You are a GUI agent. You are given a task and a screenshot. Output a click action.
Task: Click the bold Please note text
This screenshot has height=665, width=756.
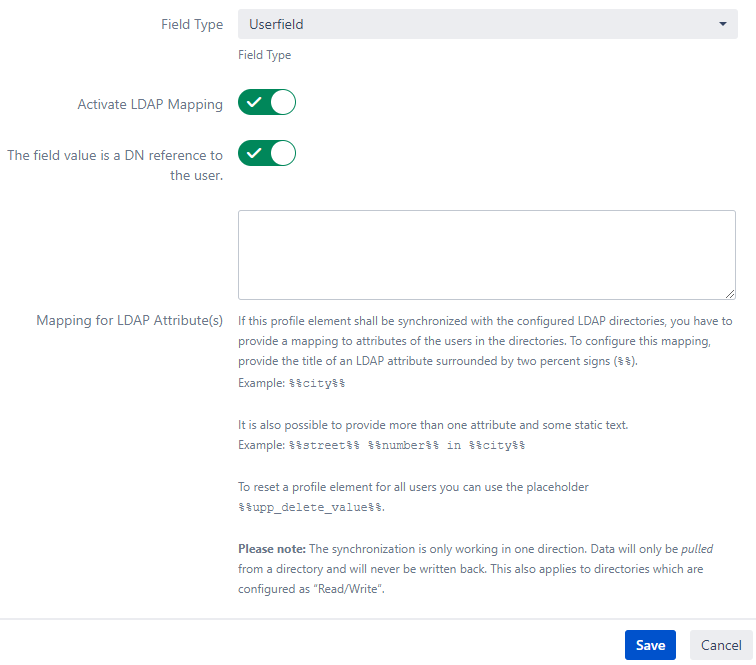pos(271,549)
